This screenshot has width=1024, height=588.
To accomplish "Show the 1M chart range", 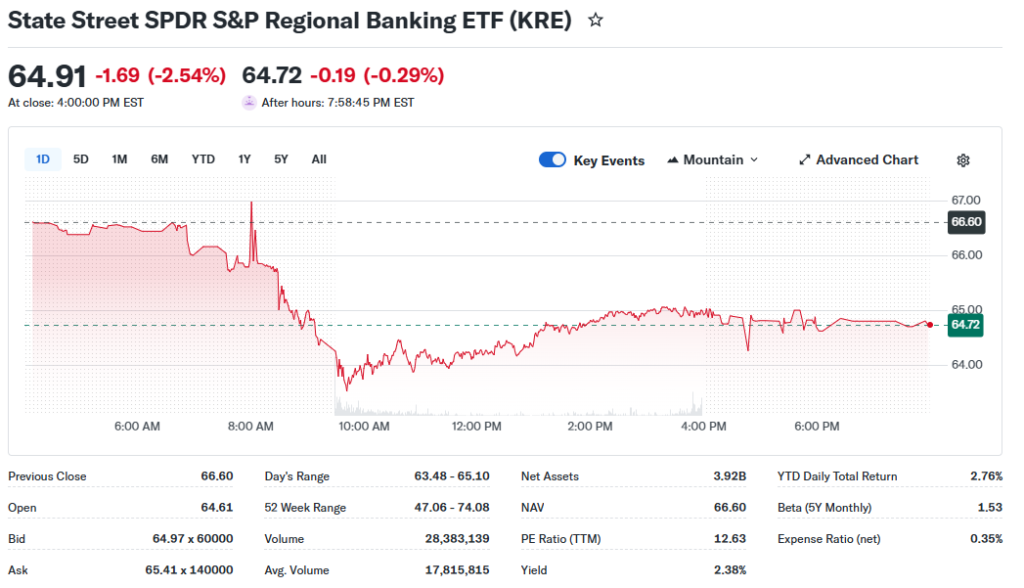I will coord(119,159).
